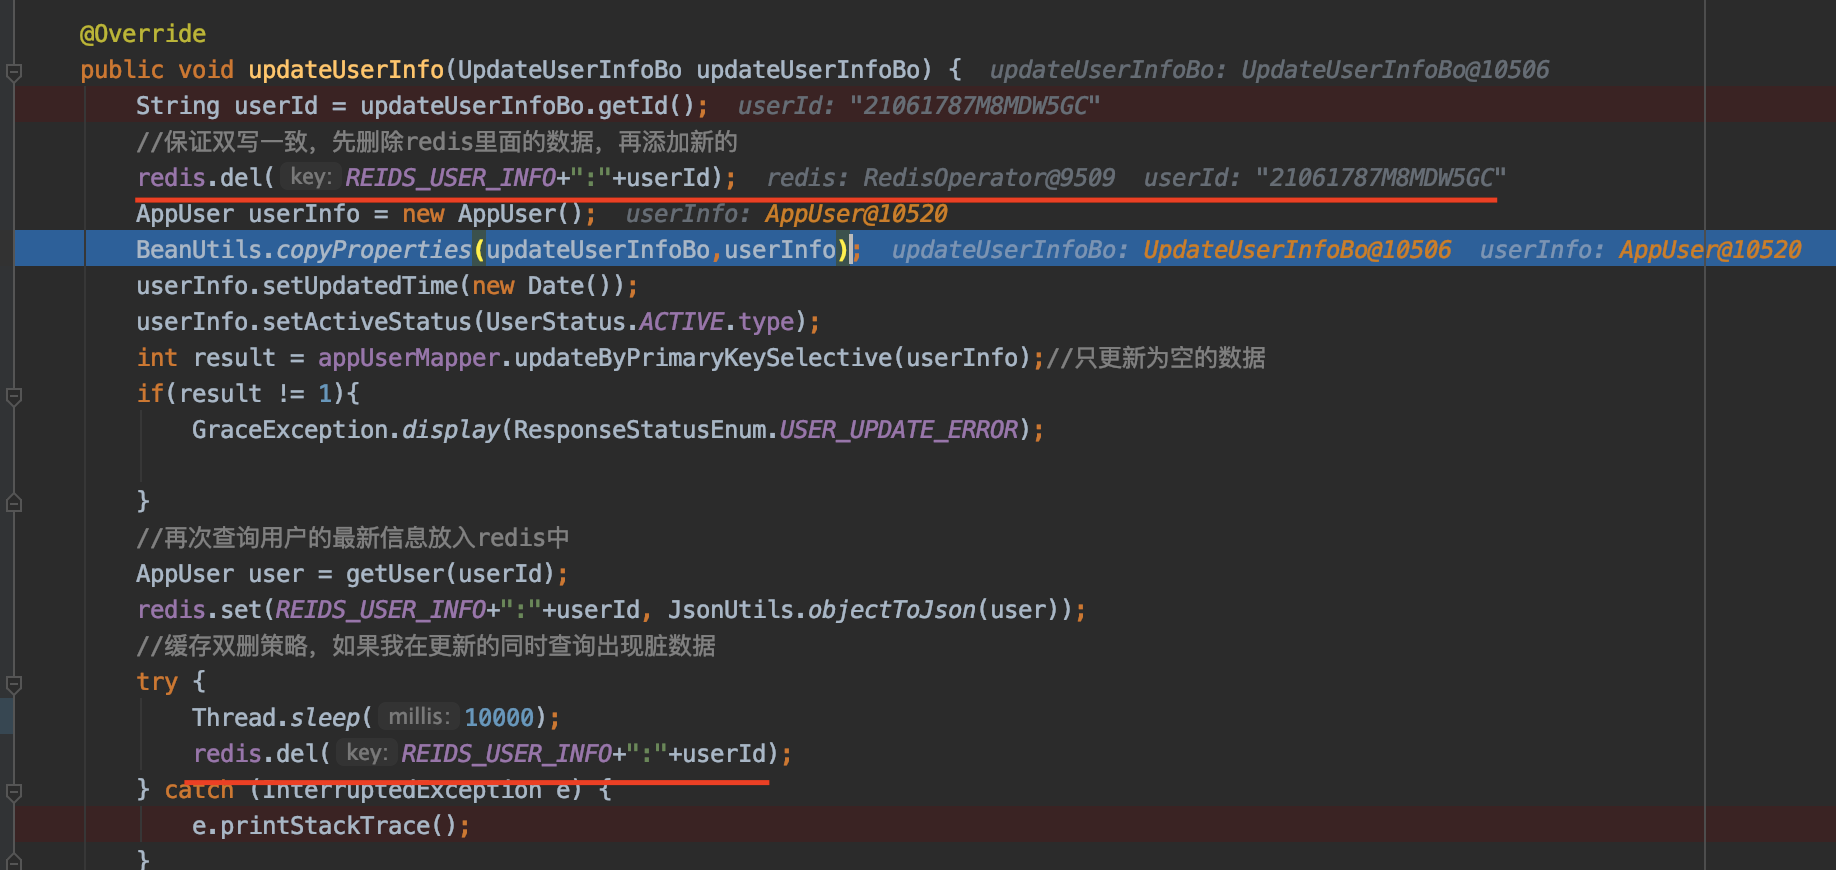
Task: Click fold end marker beside the if block's closing brace
Action: (14, 502)
